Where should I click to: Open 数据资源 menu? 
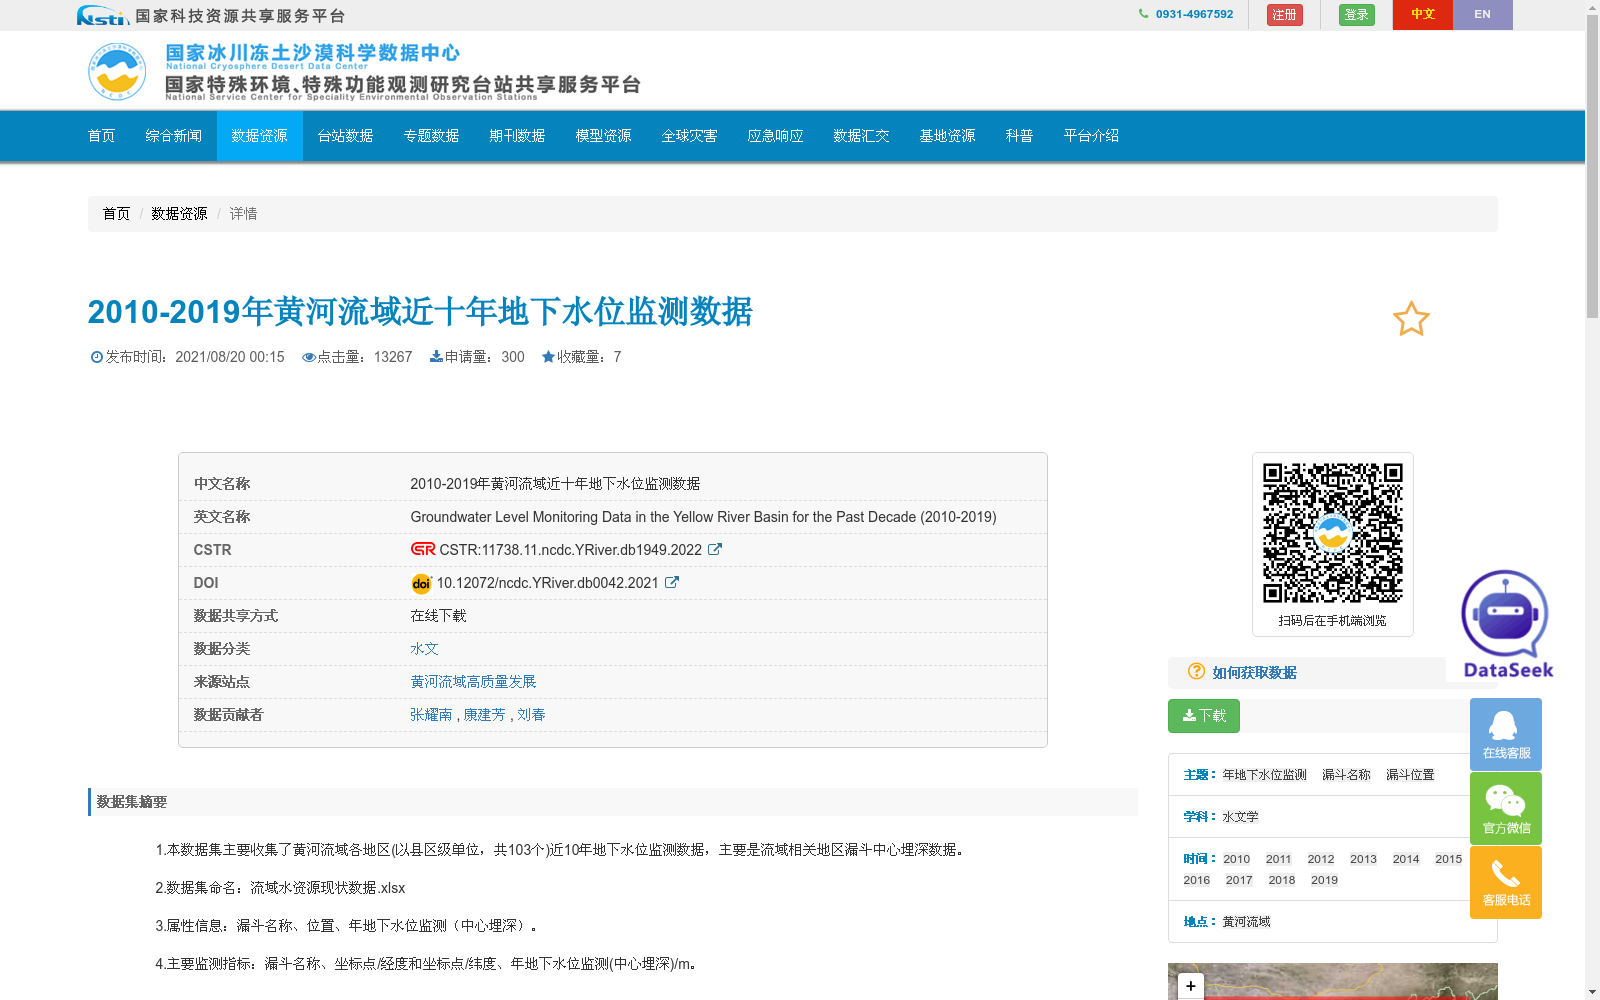click(260, 136)
